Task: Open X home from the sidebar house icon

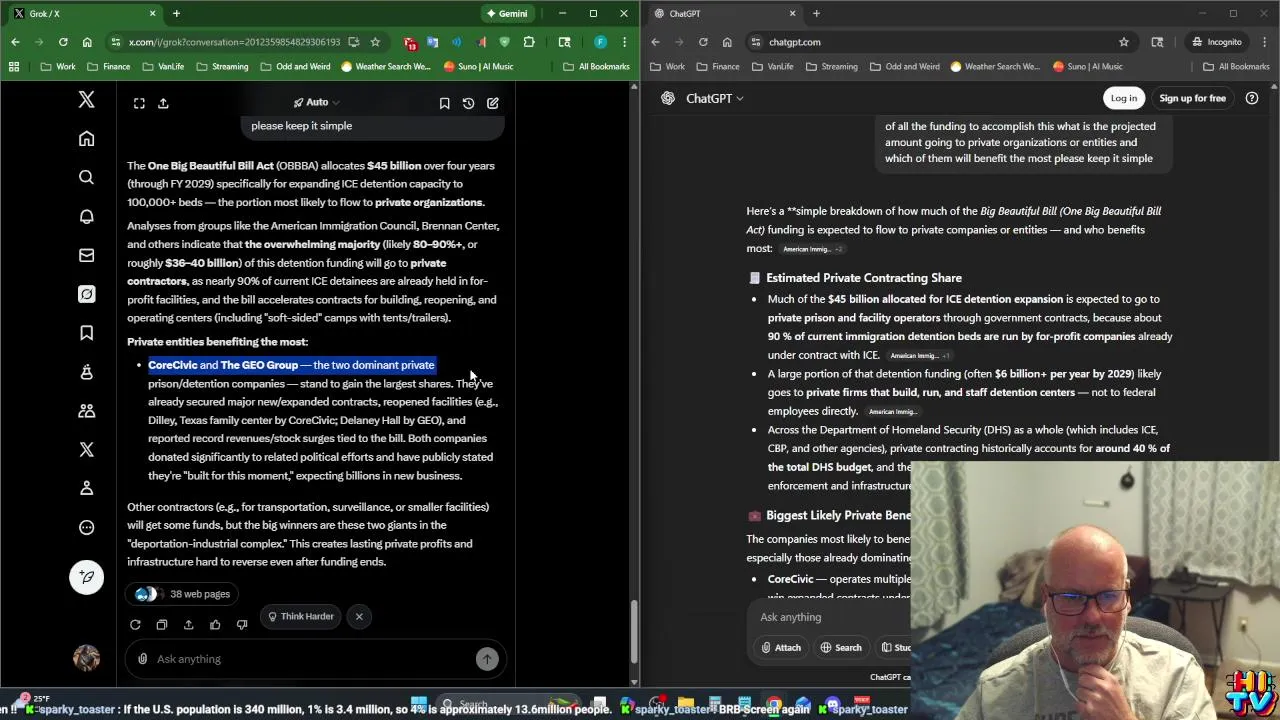Action: tap(86, 139)
